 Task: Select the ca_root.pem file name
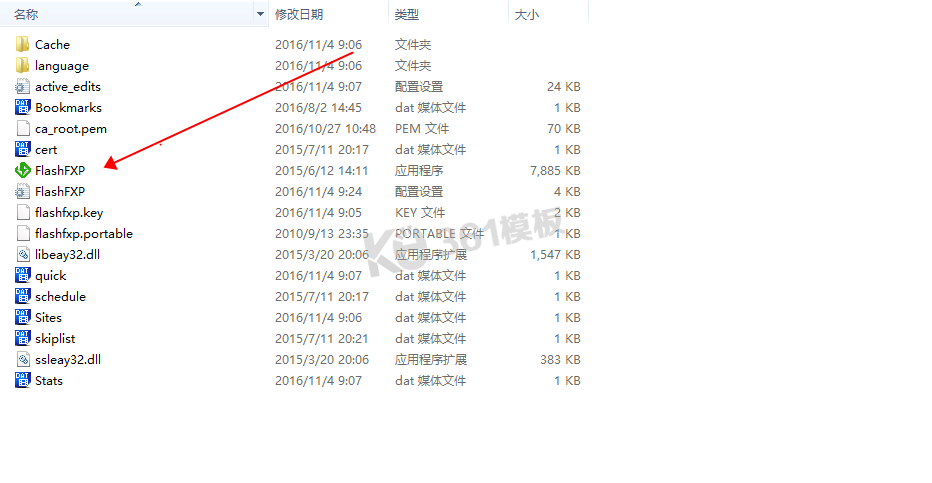[x=71, y=129]
